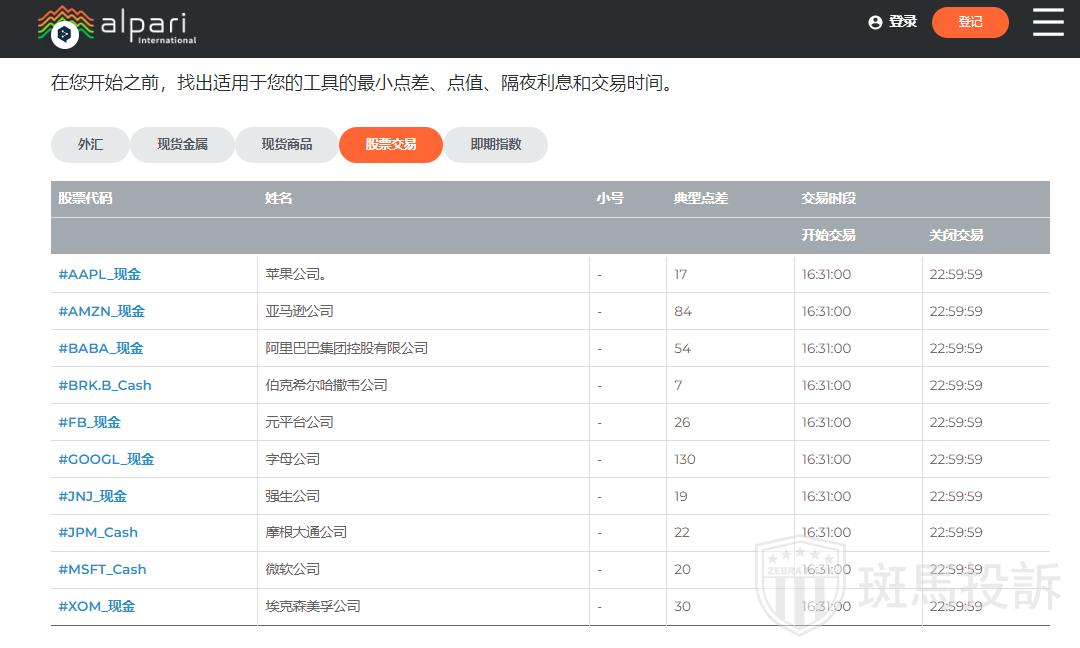1080x648 pixels.
Task: Click the 股票代码 column header
Action: click(85, 198)
